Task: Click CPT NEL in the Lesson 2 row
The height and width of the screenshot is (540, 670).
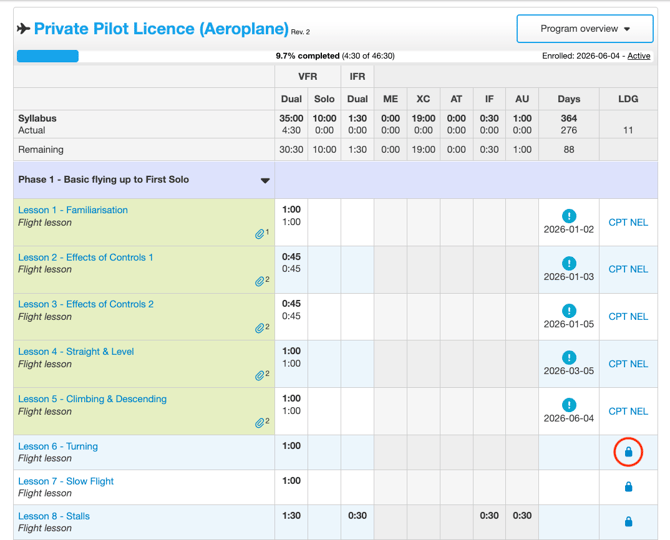Action: [x=628, y=269]
